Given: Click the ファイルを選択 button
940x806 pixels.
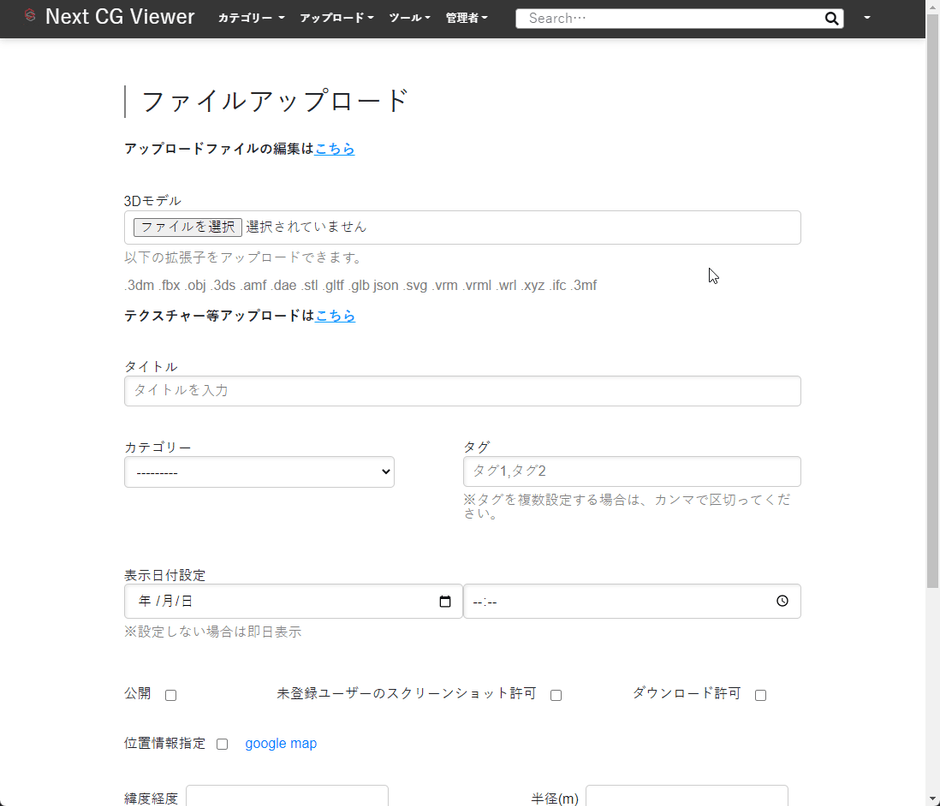Looking at the screenshot, I should coord(186,227).
